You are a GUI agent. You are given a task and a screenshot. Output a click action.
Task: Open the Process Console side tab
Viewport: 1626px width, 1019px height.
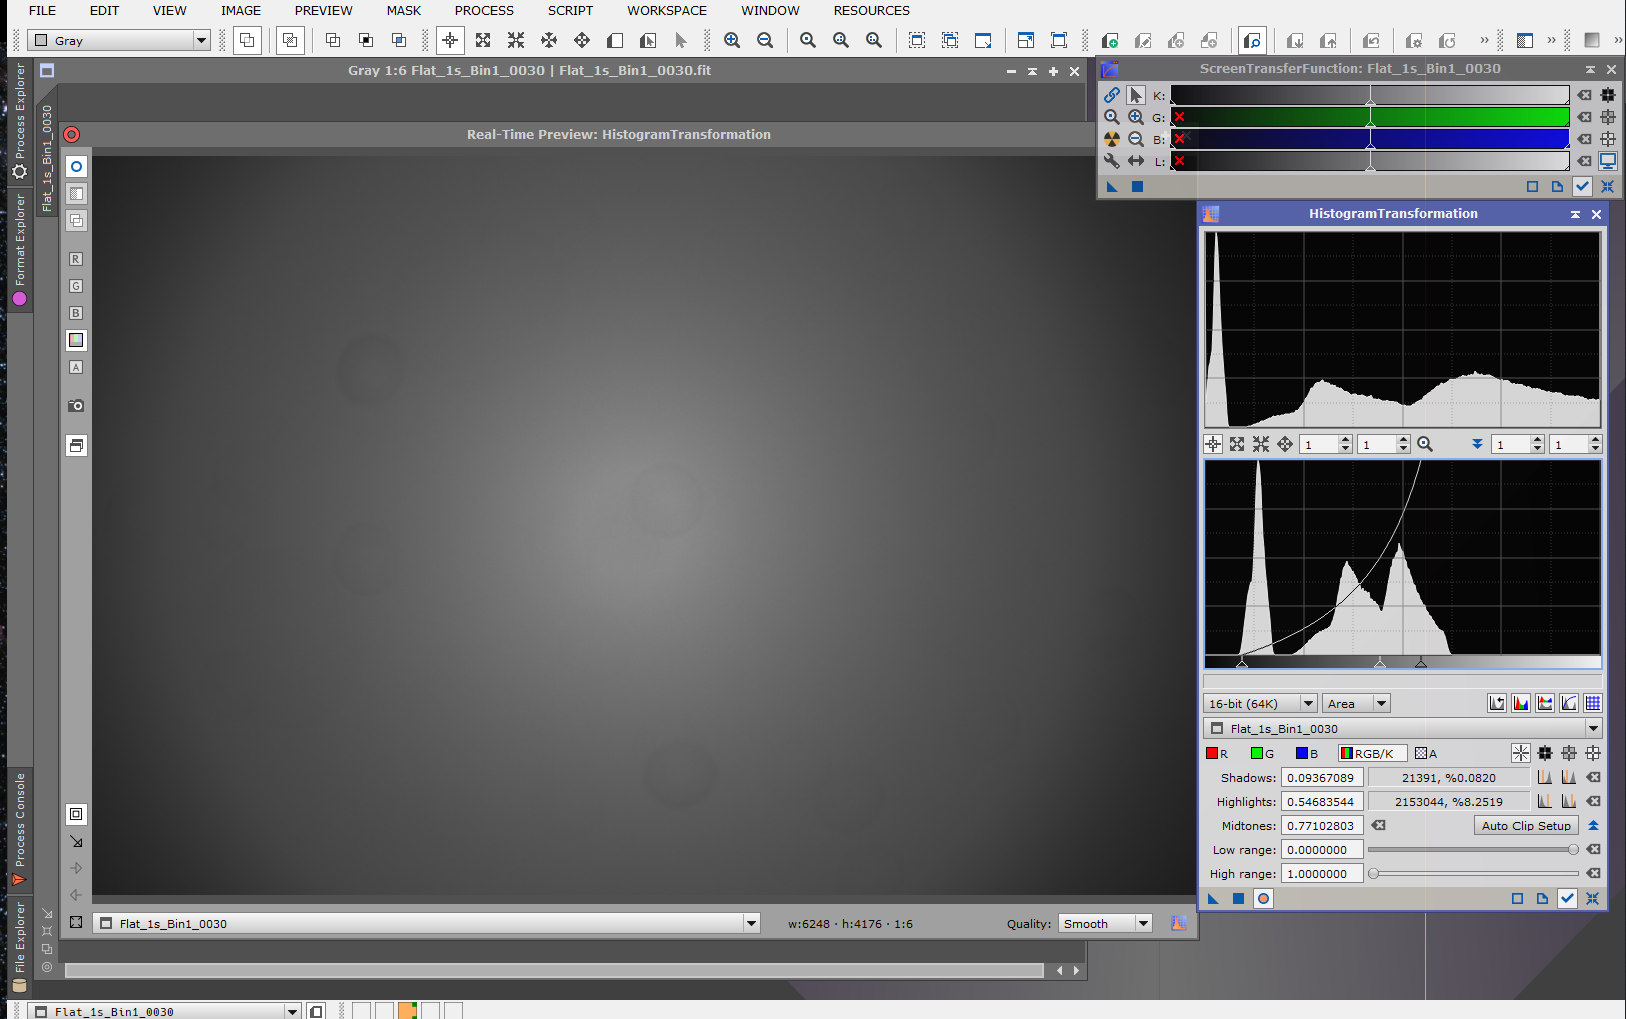pos(20,829)
